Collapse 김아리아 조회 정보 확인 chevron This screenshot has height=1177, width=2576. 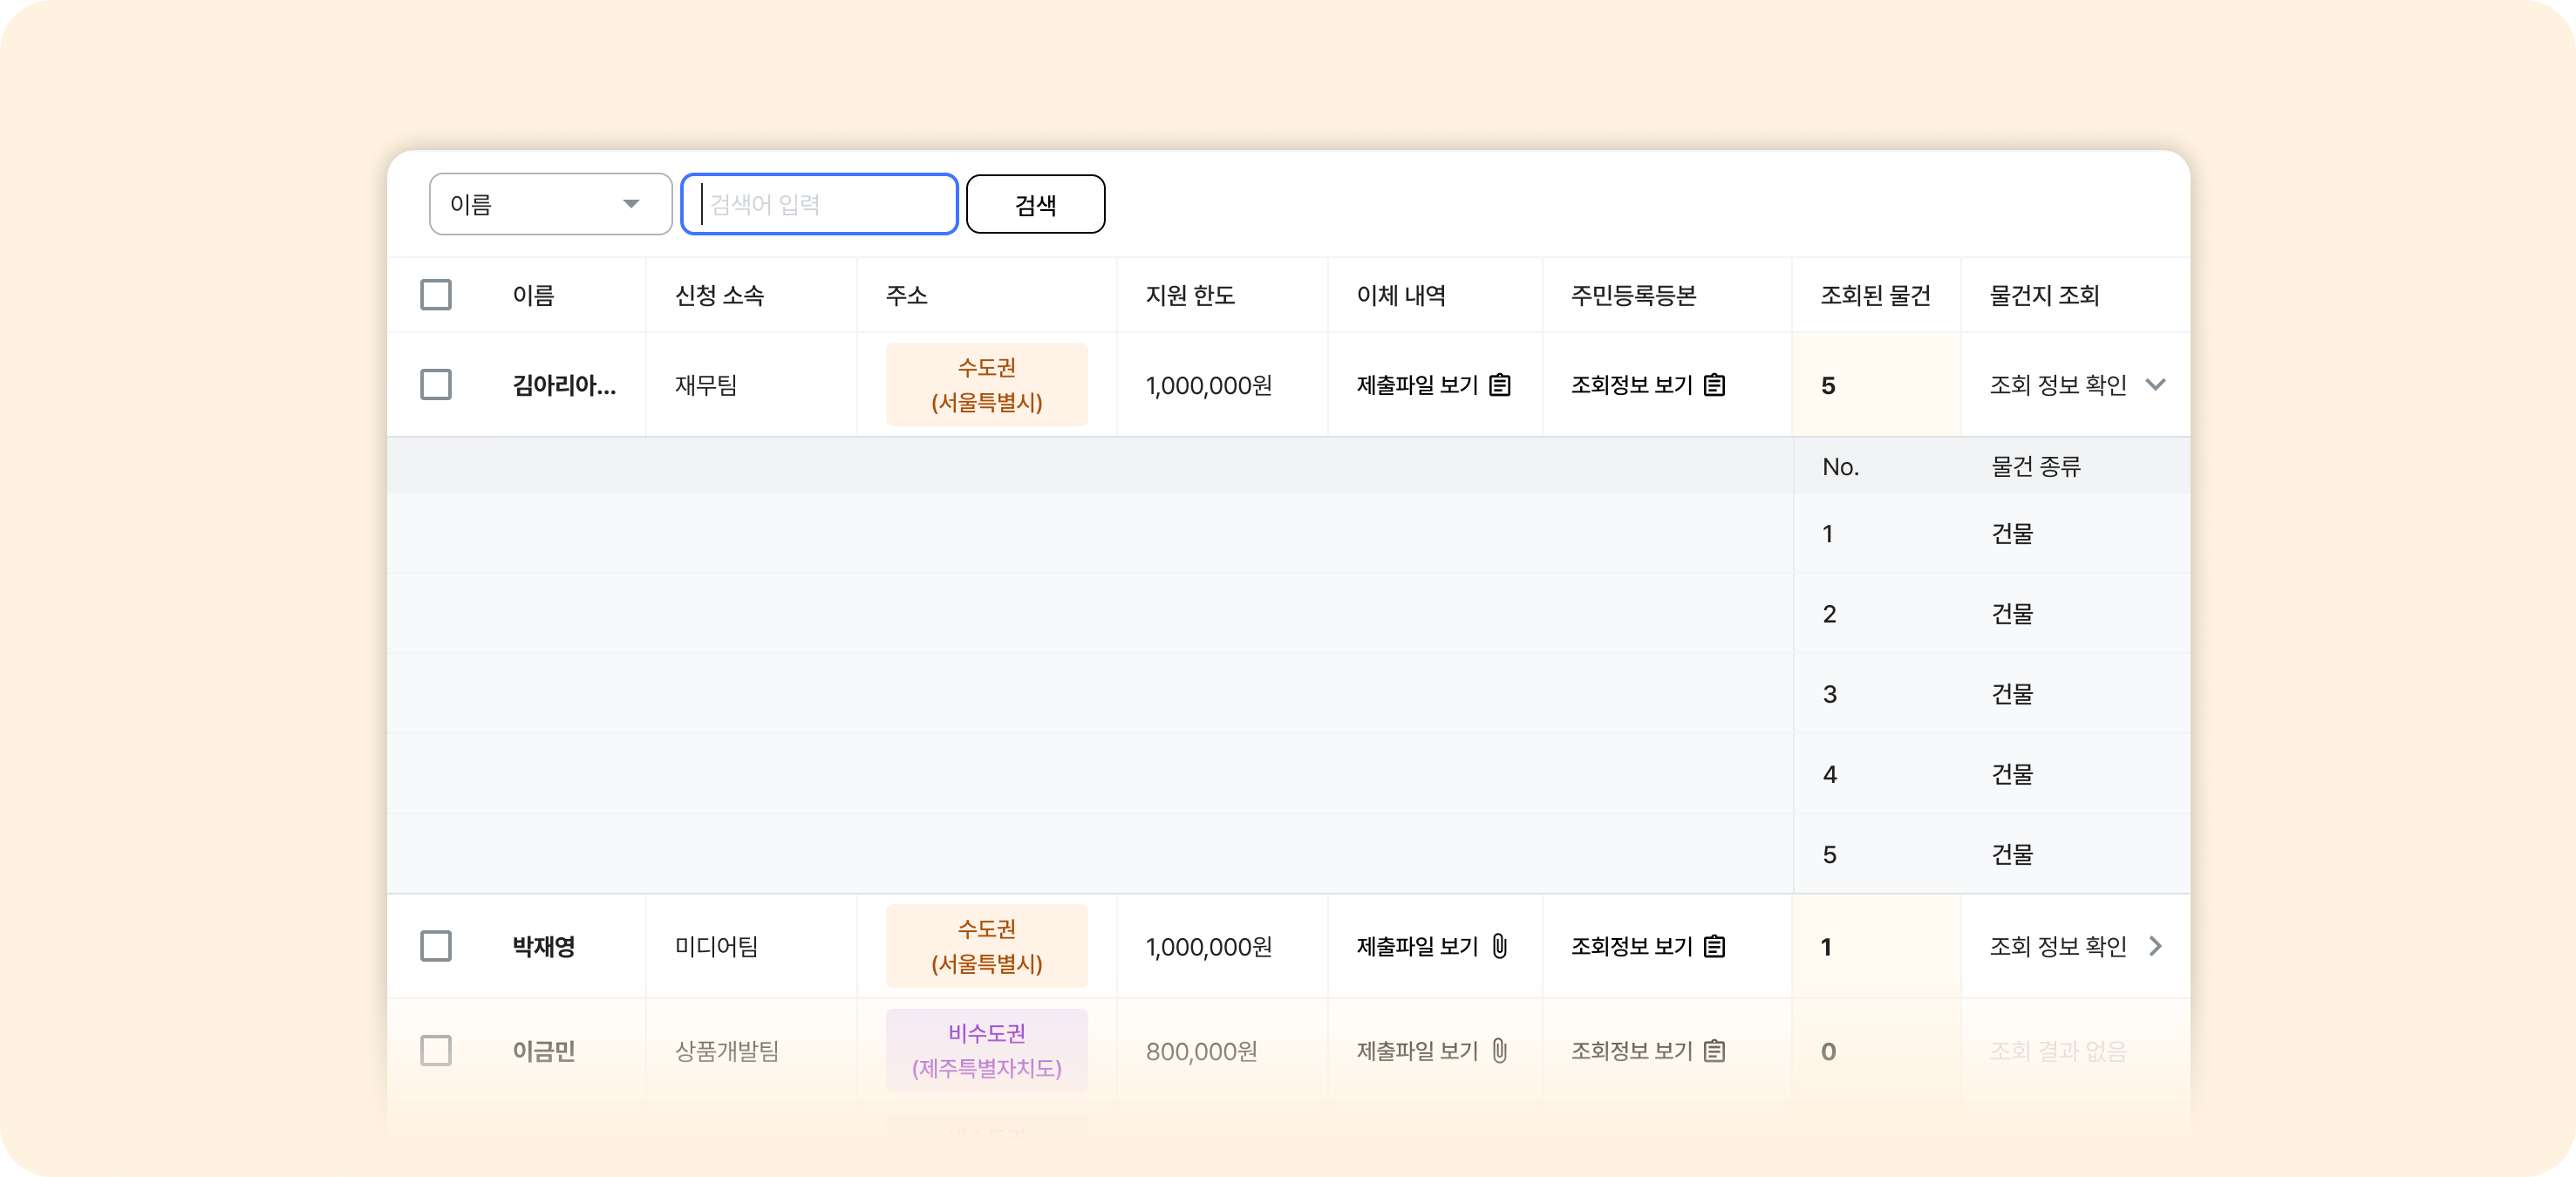(2155, 385)
